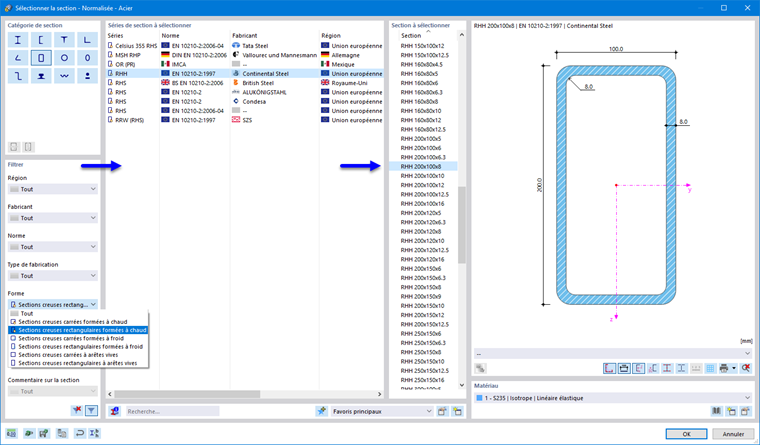Screen dimensions: 760x445
Task: Select the bar section category icon
Action: [87, 76]
